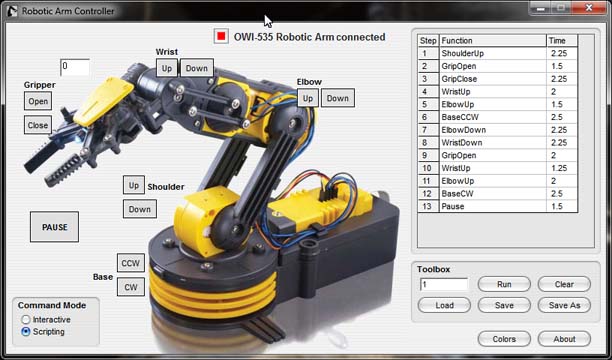The image size is (612, 360).
Task: Move the elbow Up
Action: 308,98
